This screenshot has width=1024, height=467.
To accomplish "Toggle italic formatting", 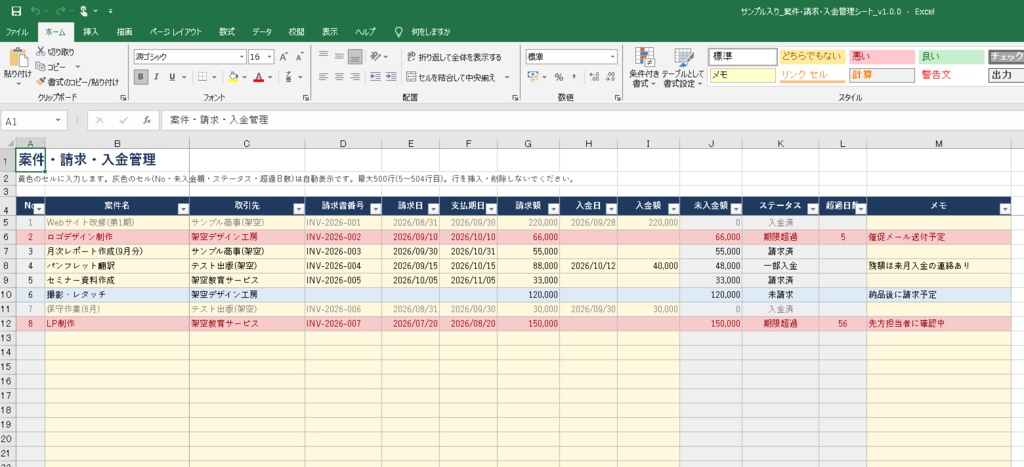I will point(157,77).
